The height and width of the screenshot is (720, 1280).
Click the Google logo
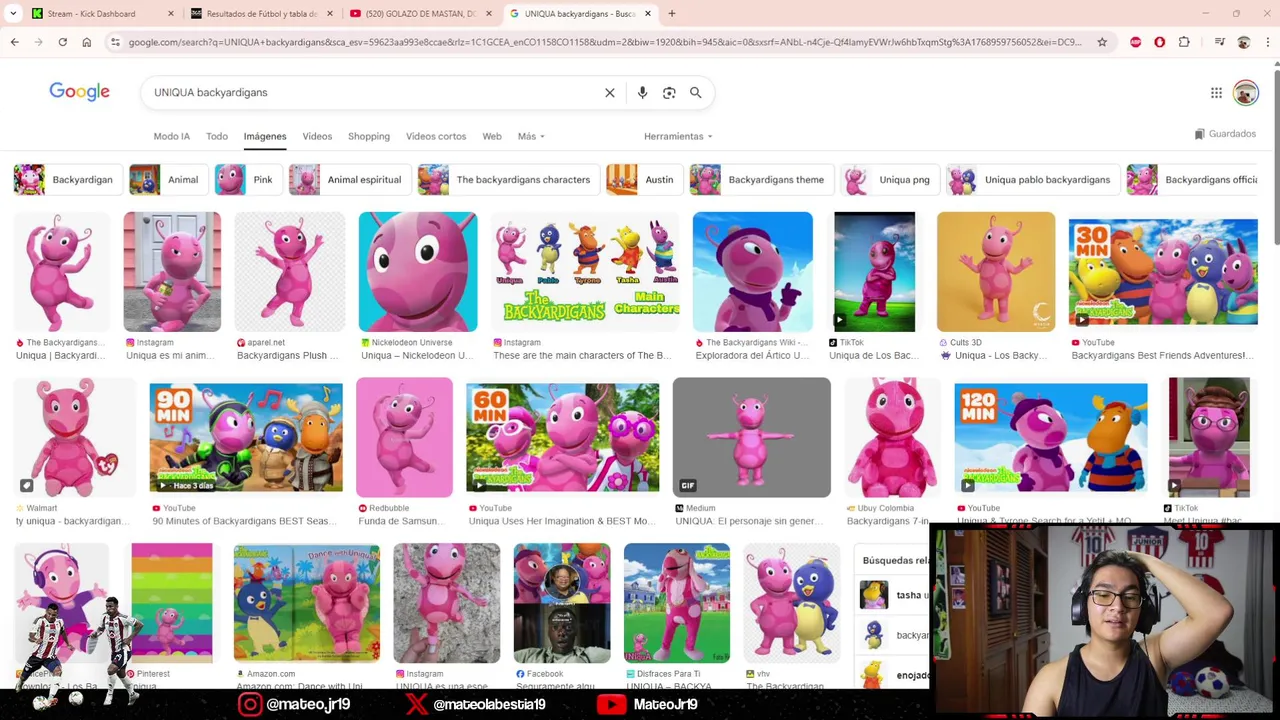point(79,92)
